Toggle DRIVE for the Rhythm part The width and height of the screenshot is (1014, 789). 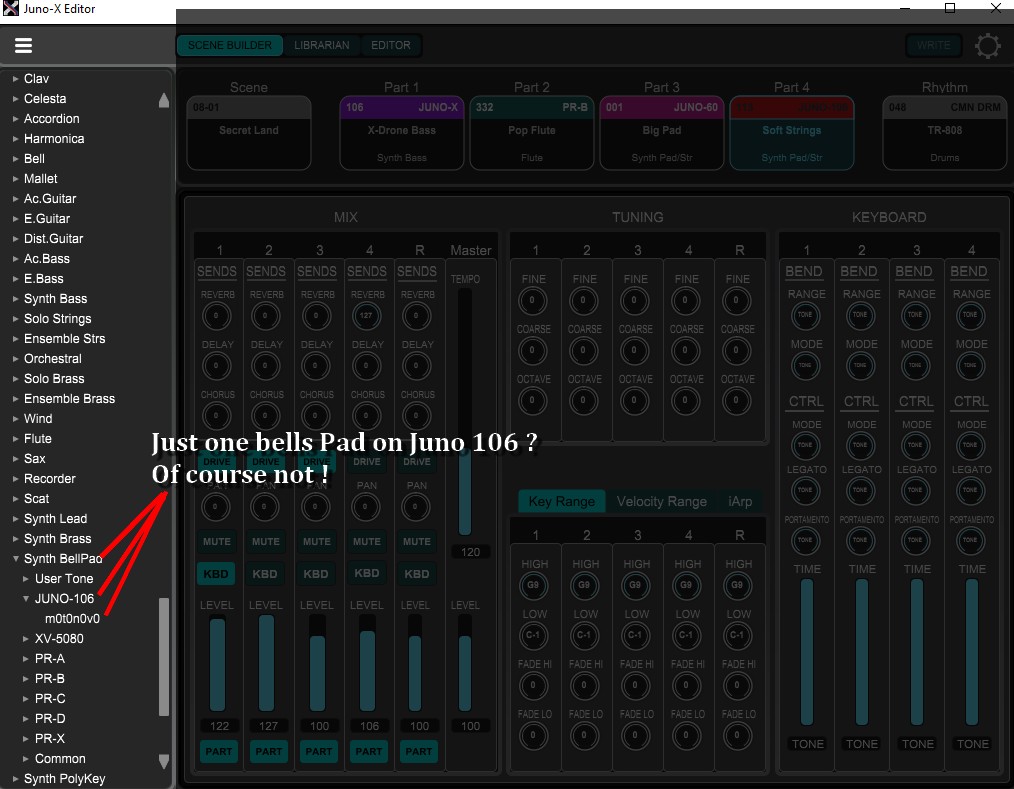click(x=417, y=462)
